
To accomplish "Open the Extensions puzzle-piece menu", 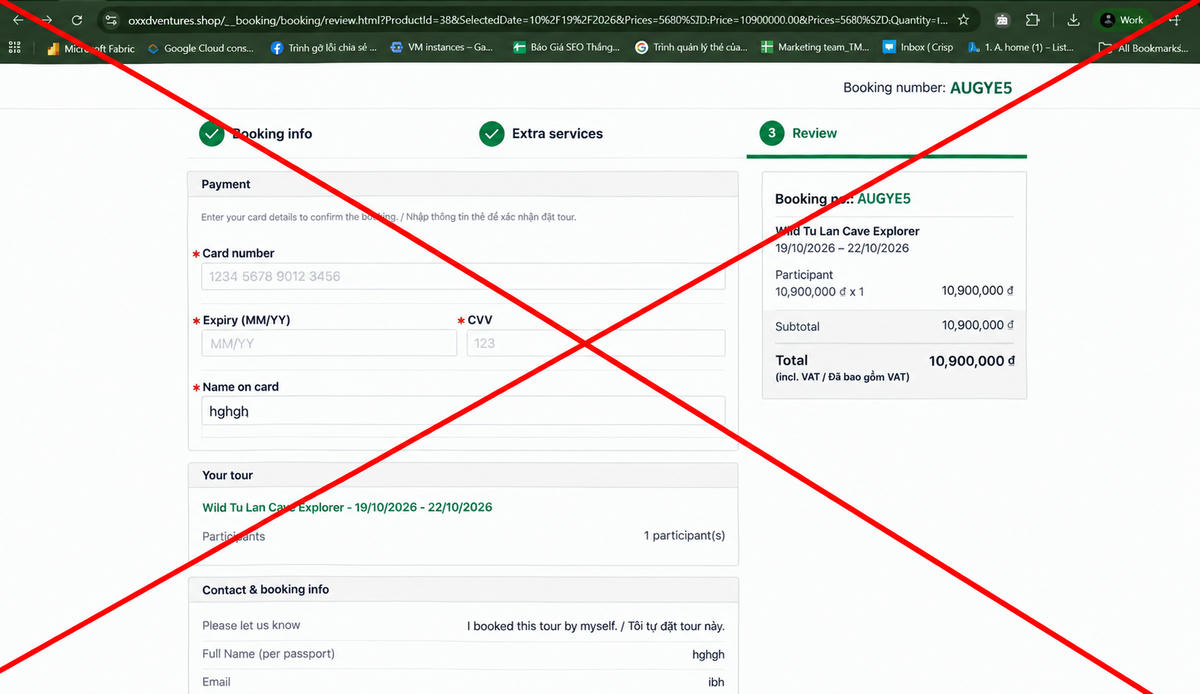I will point(1032,19).
